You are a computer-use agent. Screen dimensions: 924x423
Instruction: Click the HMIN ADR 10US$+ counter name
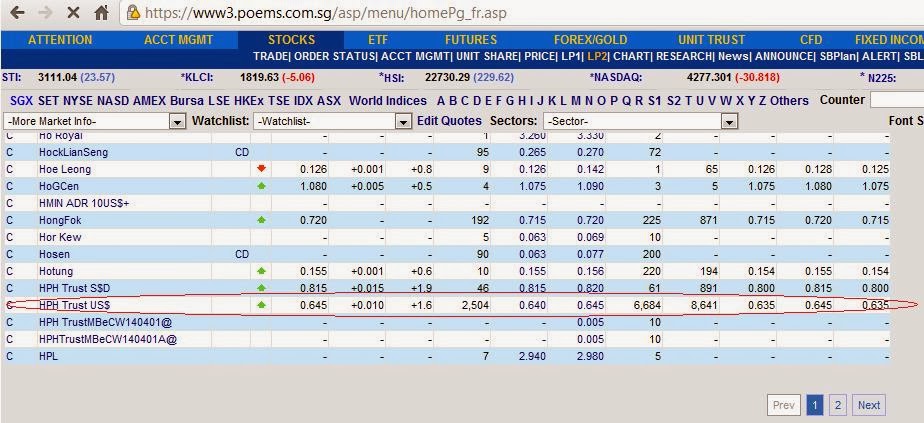(x=84, y=203)
